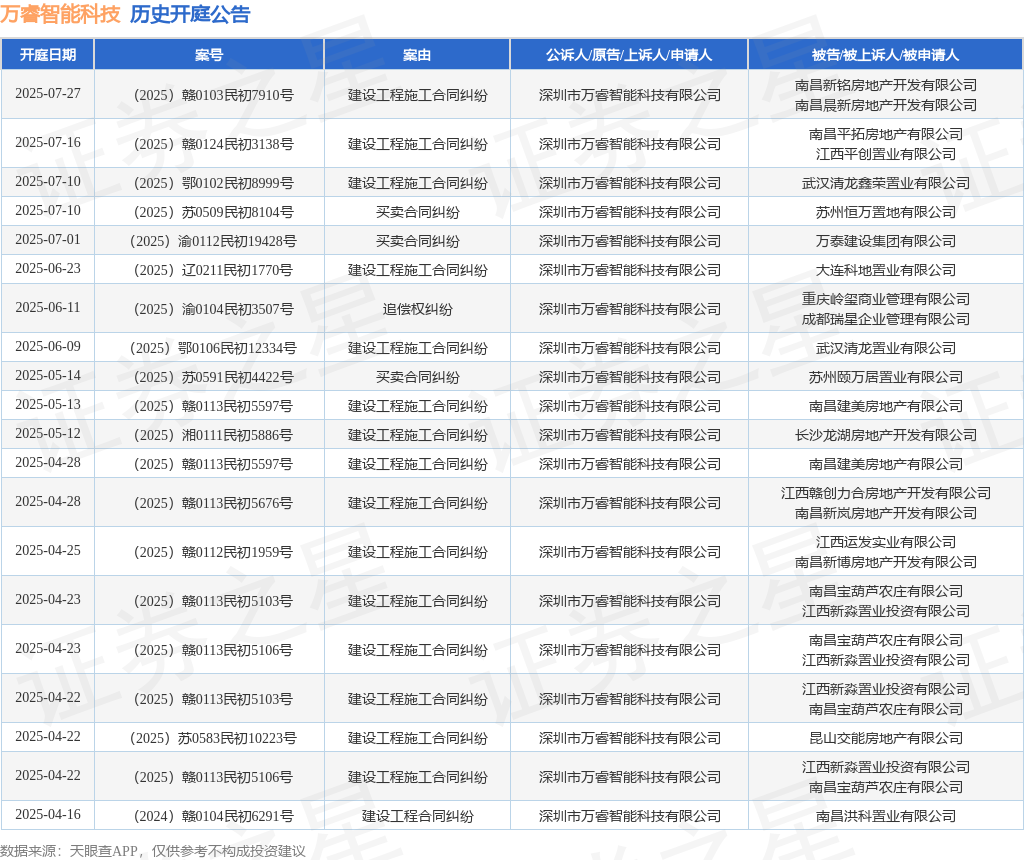Click the 公诉人/原告/上诉人/申请人 column header

coord(629,55)
